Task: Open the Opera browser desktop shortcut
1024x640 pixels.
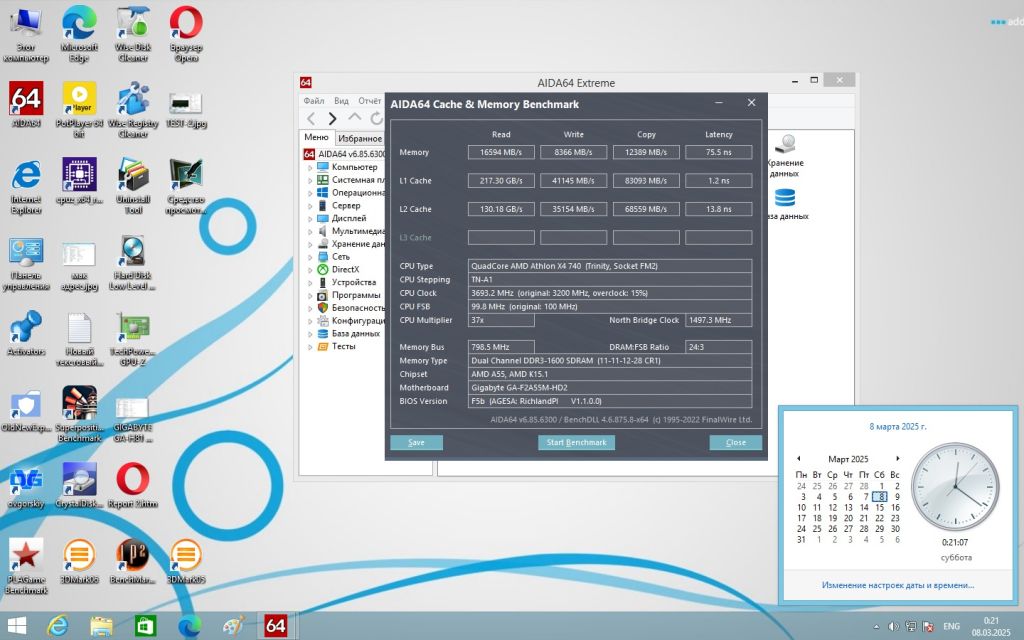Action: pos(186,34)
